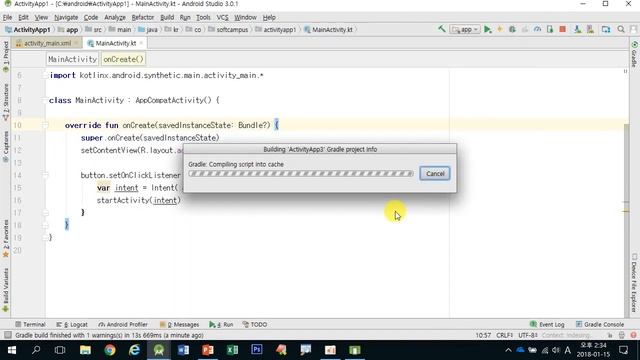Open Chrome from the Windows taskbar

click(109, 350)
